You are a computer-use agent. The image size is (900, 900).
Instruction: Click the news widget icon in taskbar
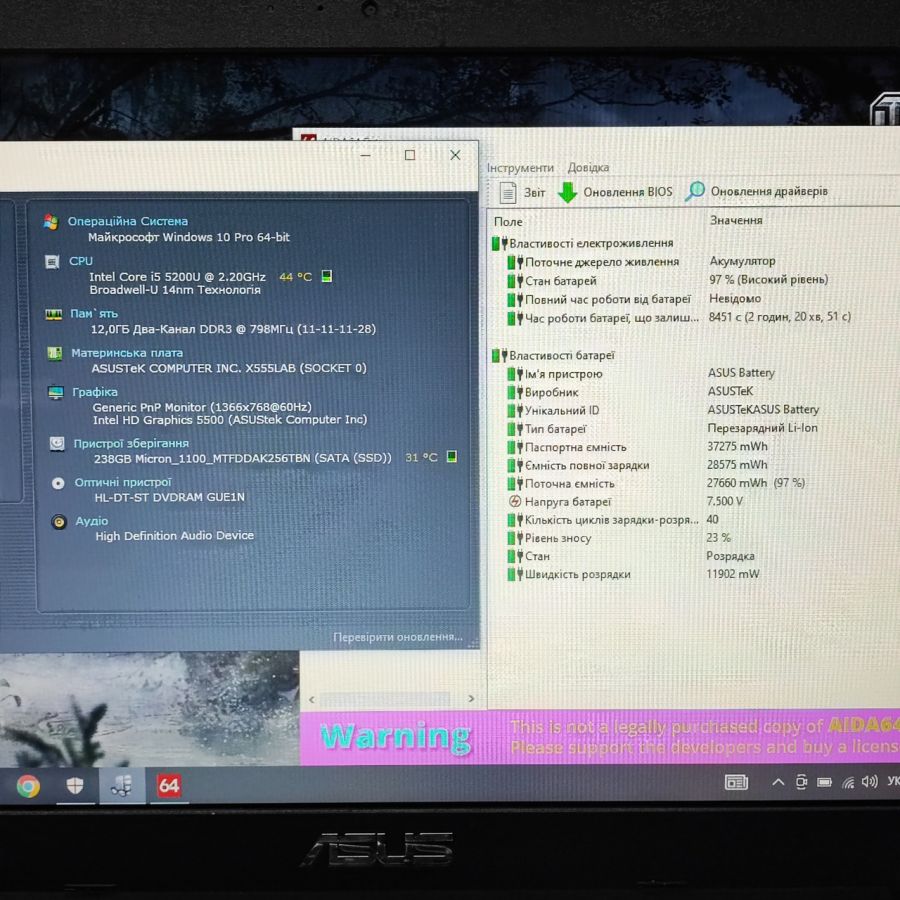pyautogui.click(x=736, y=782)
